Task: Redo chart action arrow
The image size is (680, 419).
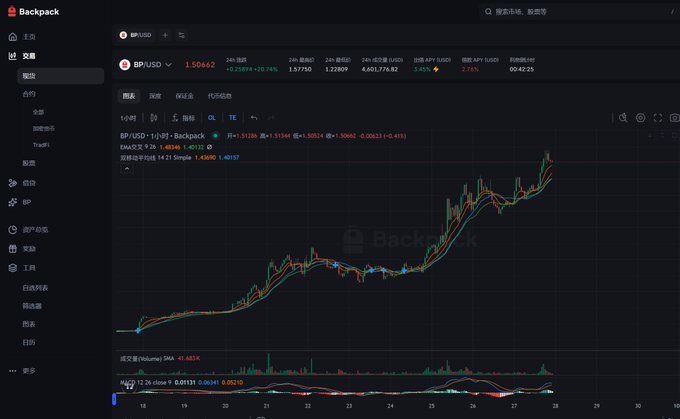Action: tap(271, 118)
